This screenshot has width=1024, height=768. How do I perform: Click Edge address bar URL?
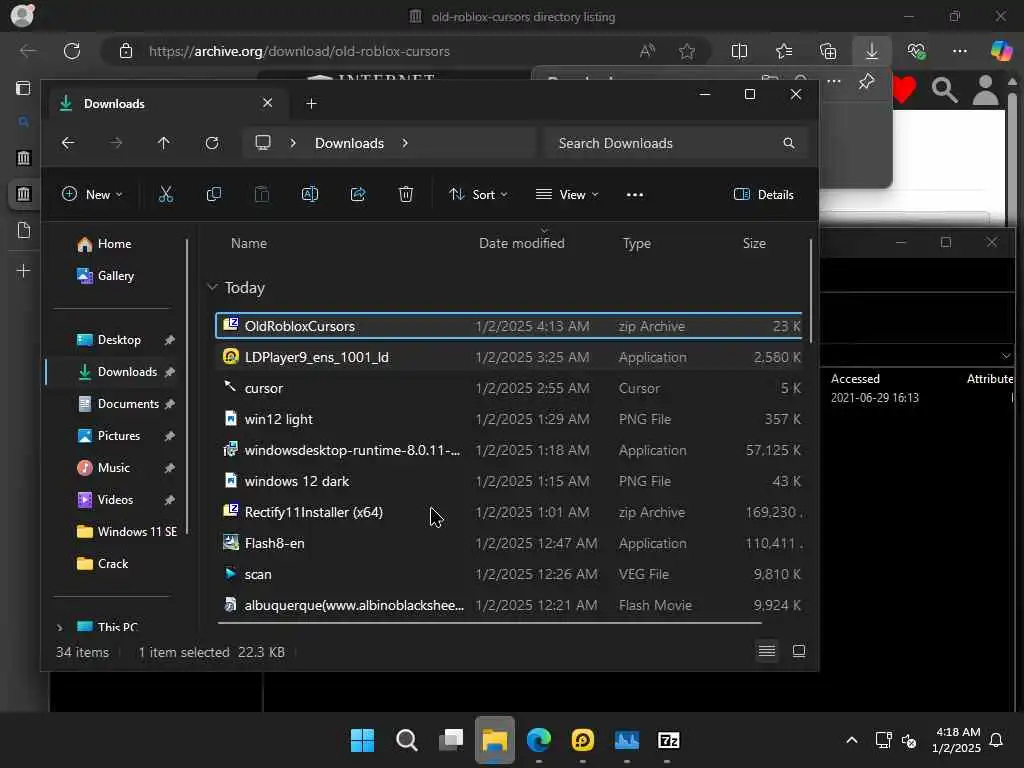(299, 51)
